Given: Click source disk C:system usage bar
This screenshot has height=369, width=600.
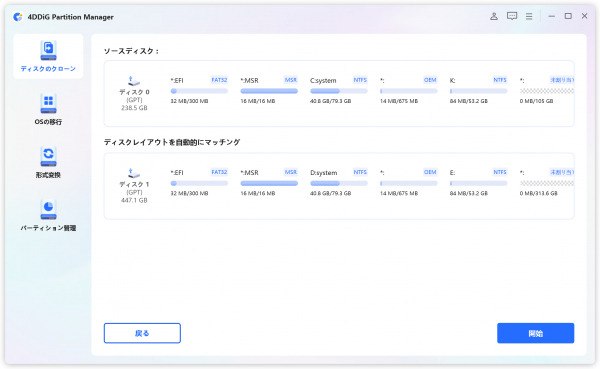Looking at the screenshot, I should pyautogui.click(x=339, y=91).
